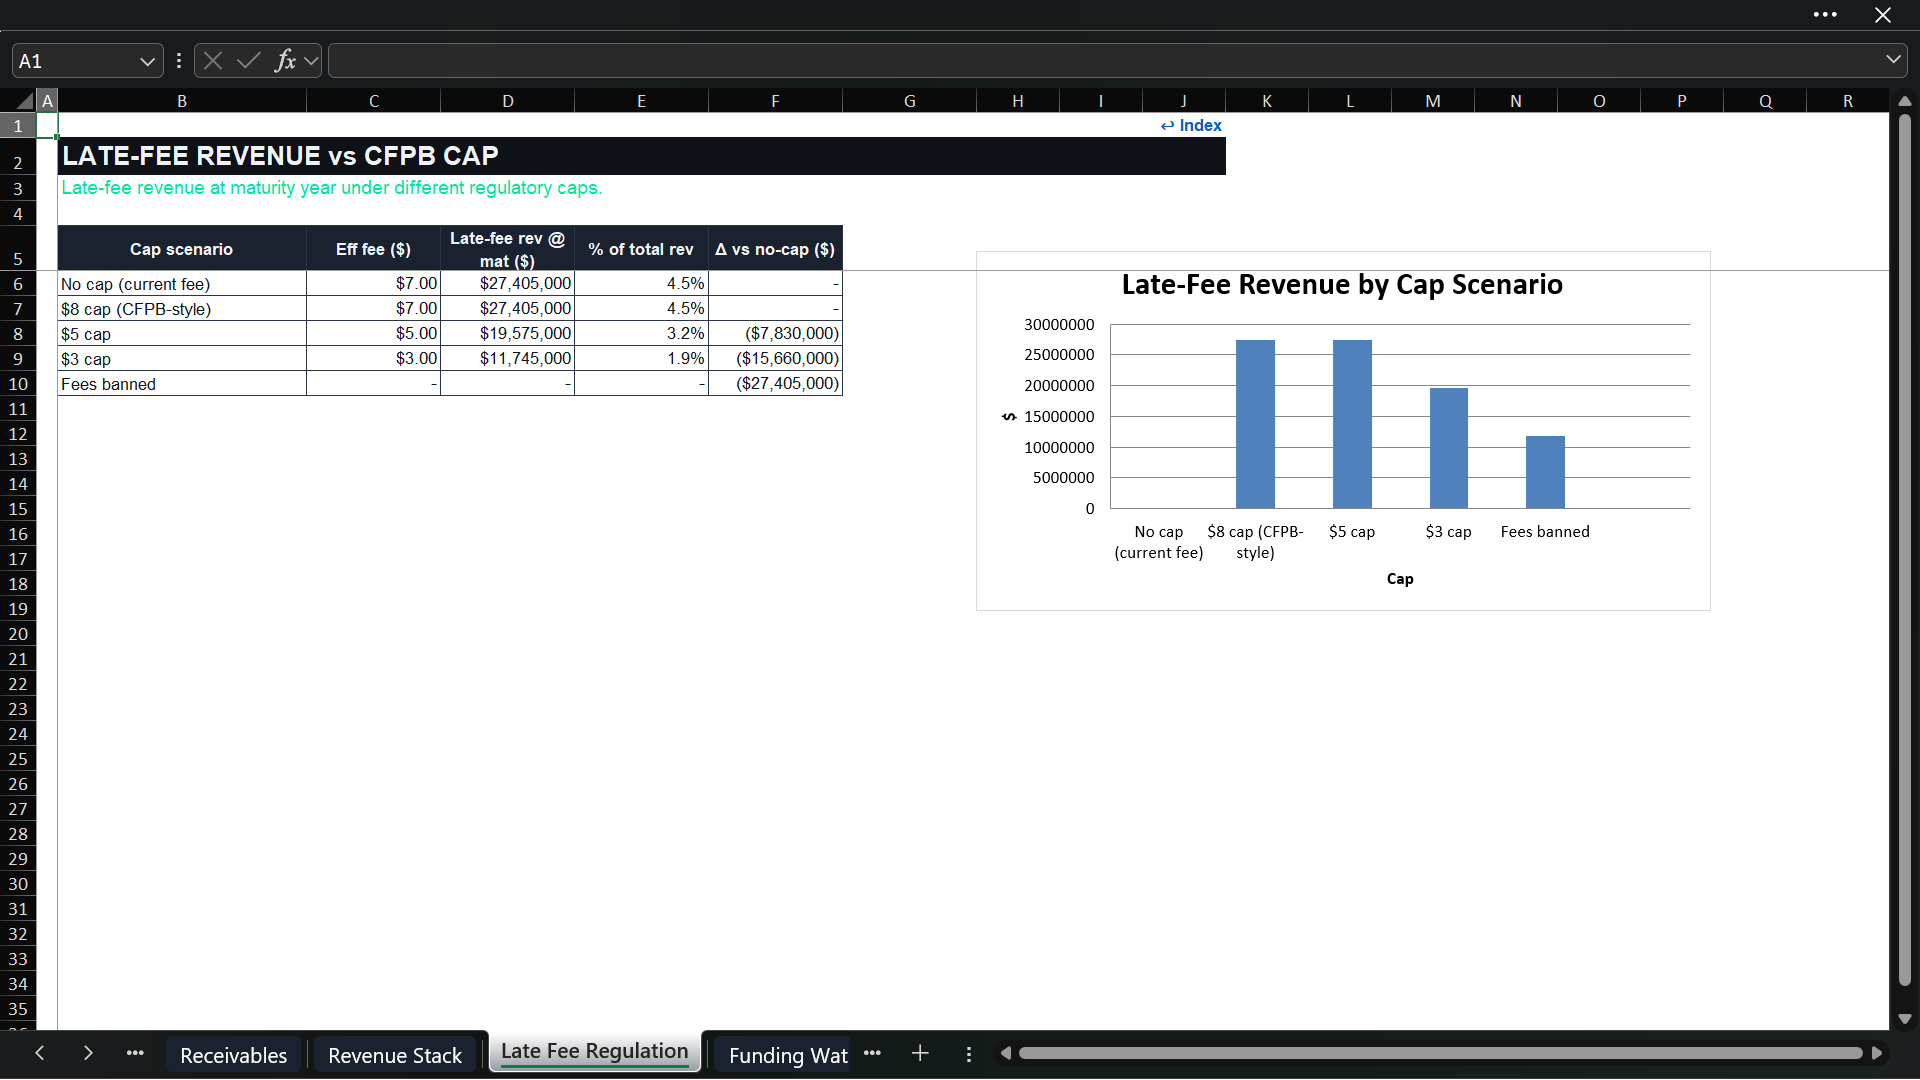
Task: Switch to the Receivables sheet tab
Action: [233, 1055]
